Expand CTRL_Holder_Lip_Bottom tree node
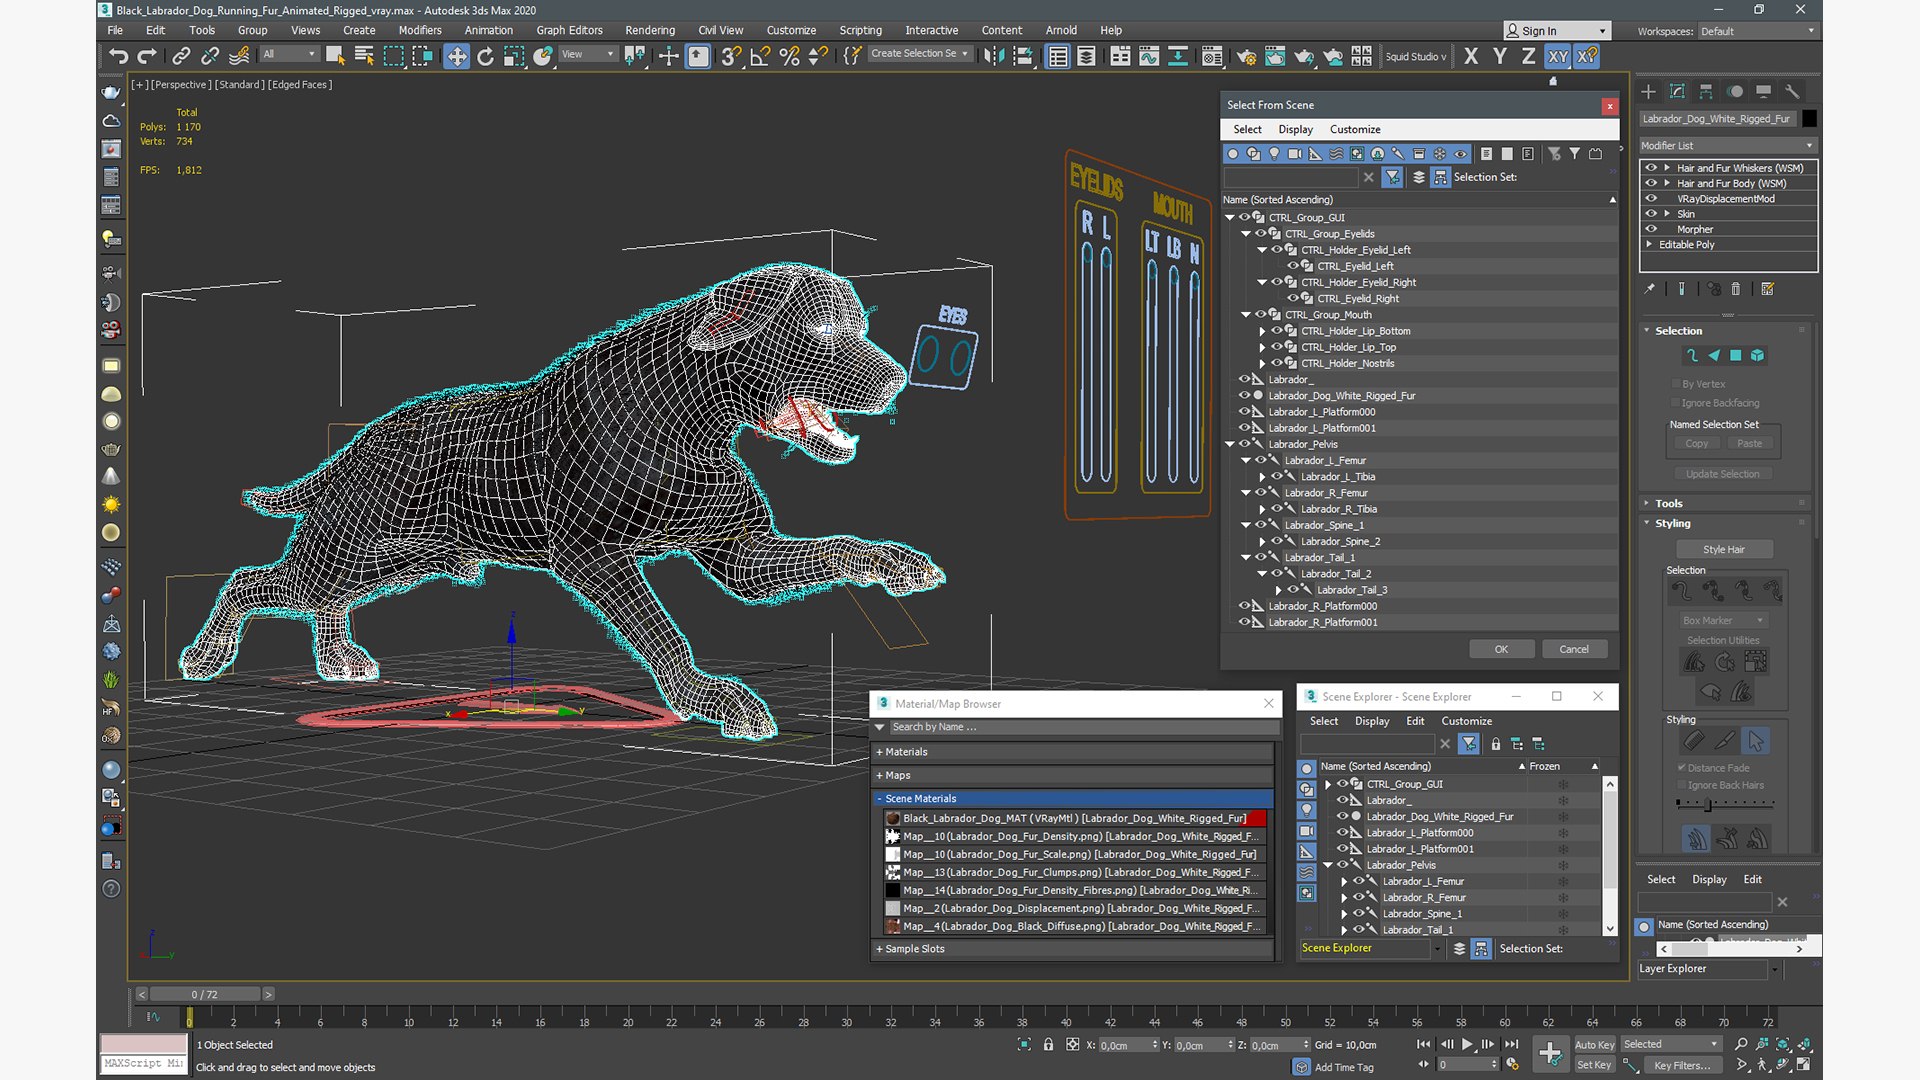Viewport: 1920px width, 1080px height. [1262, 331]
